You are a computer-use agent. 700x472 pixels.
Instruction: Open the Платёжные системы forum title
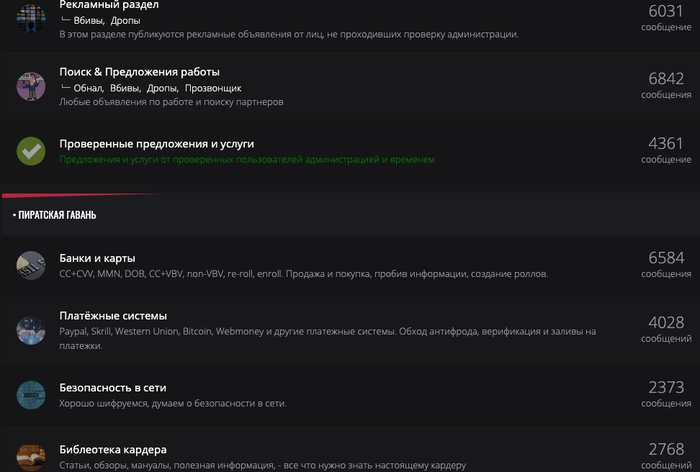[x=113, y=316]
